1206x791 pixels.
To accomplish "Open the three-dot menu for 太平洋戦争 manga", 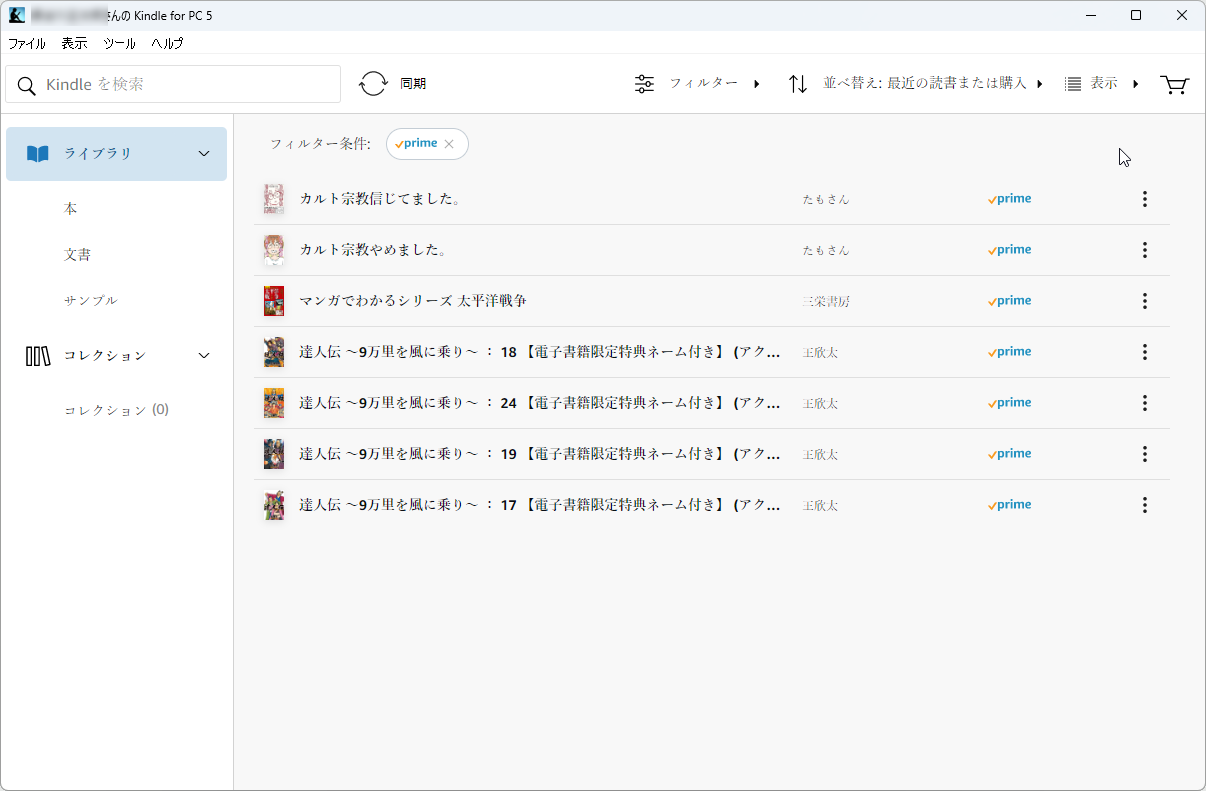I will (x=1144, y=300).
